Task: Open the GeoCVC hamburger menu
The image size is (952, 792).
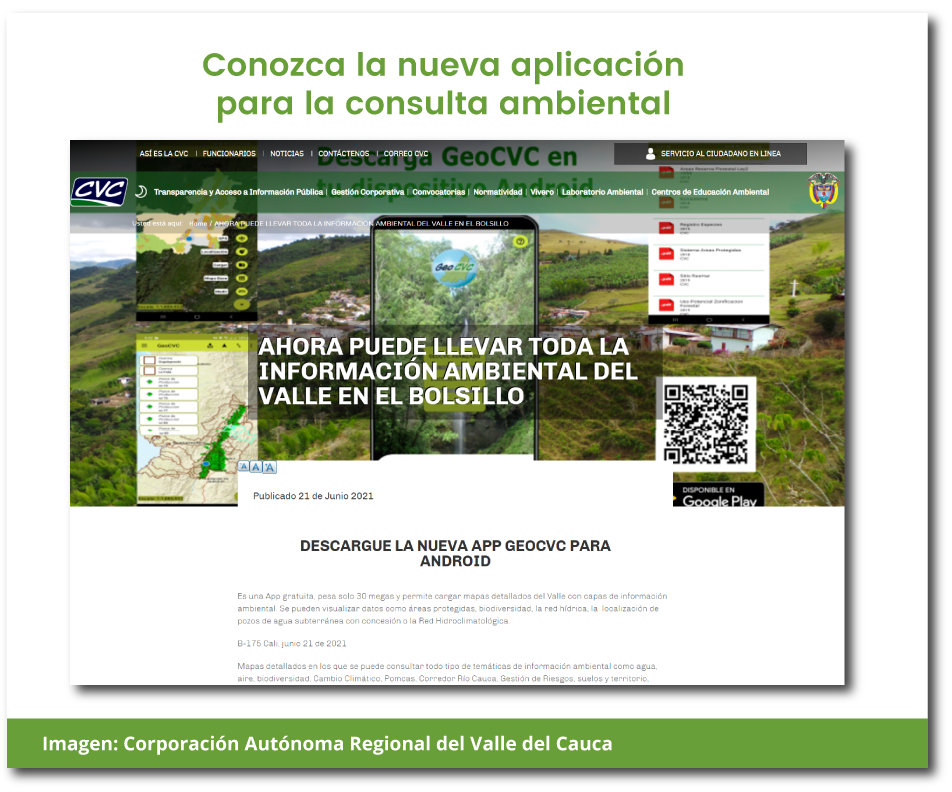Action: (x=144, y=345)
